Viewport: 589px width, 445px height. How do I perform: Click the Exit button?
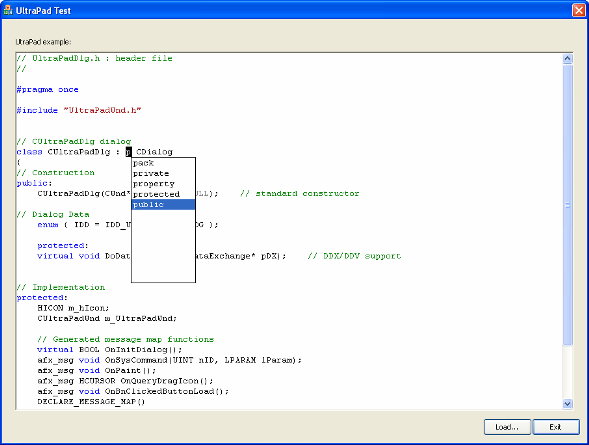556,427
